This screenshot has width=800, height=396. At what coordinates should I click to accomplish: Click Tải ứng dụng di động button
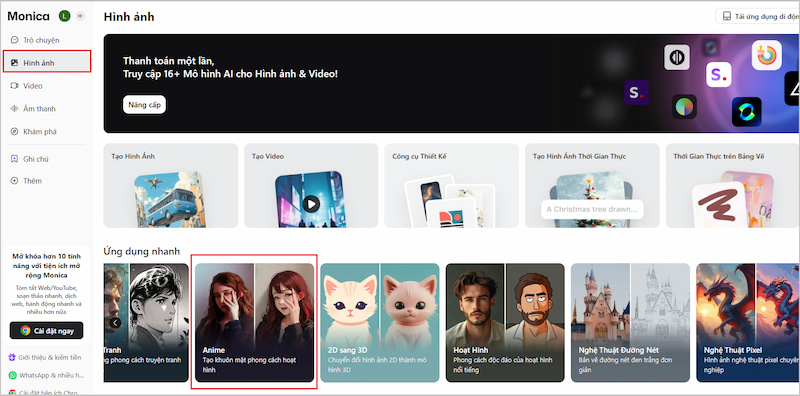pos(758,17)
